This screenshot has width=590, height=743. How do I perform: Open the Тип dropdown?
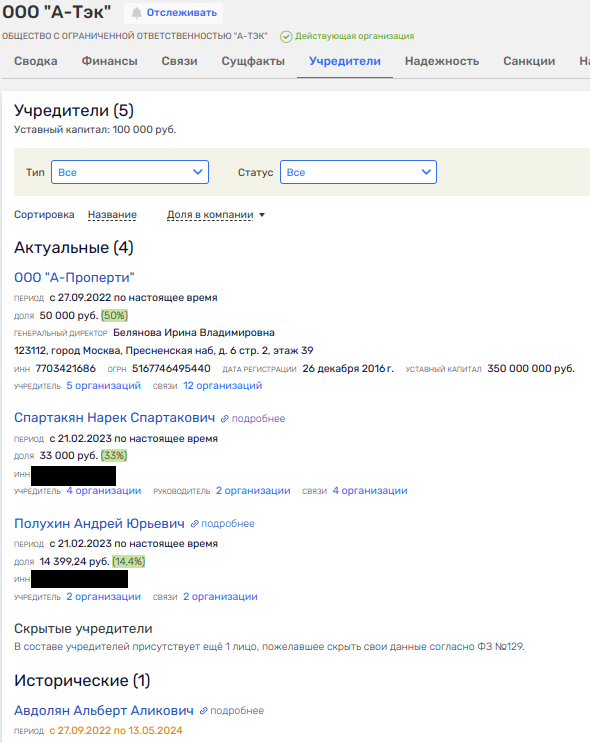(130, 172)
